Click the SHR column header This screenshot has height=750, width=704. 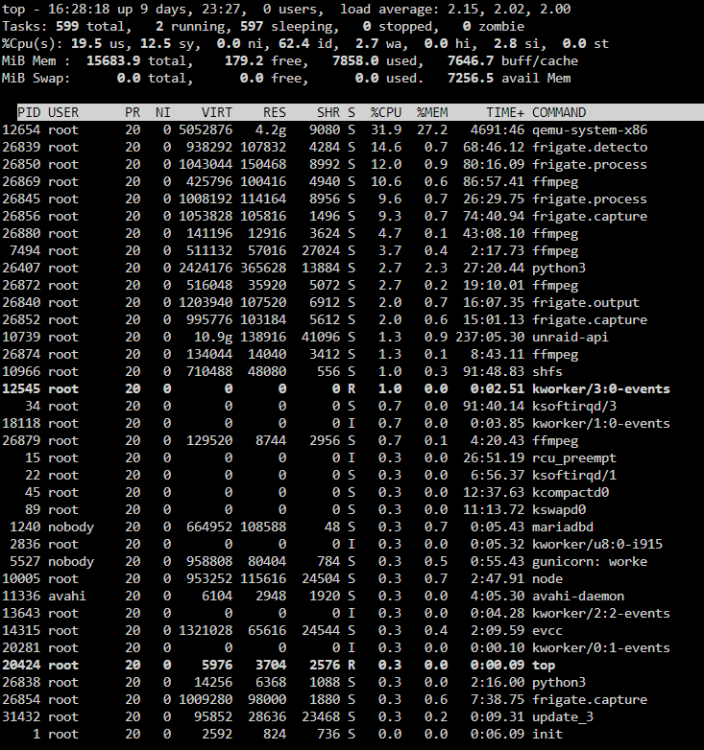(328, 112)
